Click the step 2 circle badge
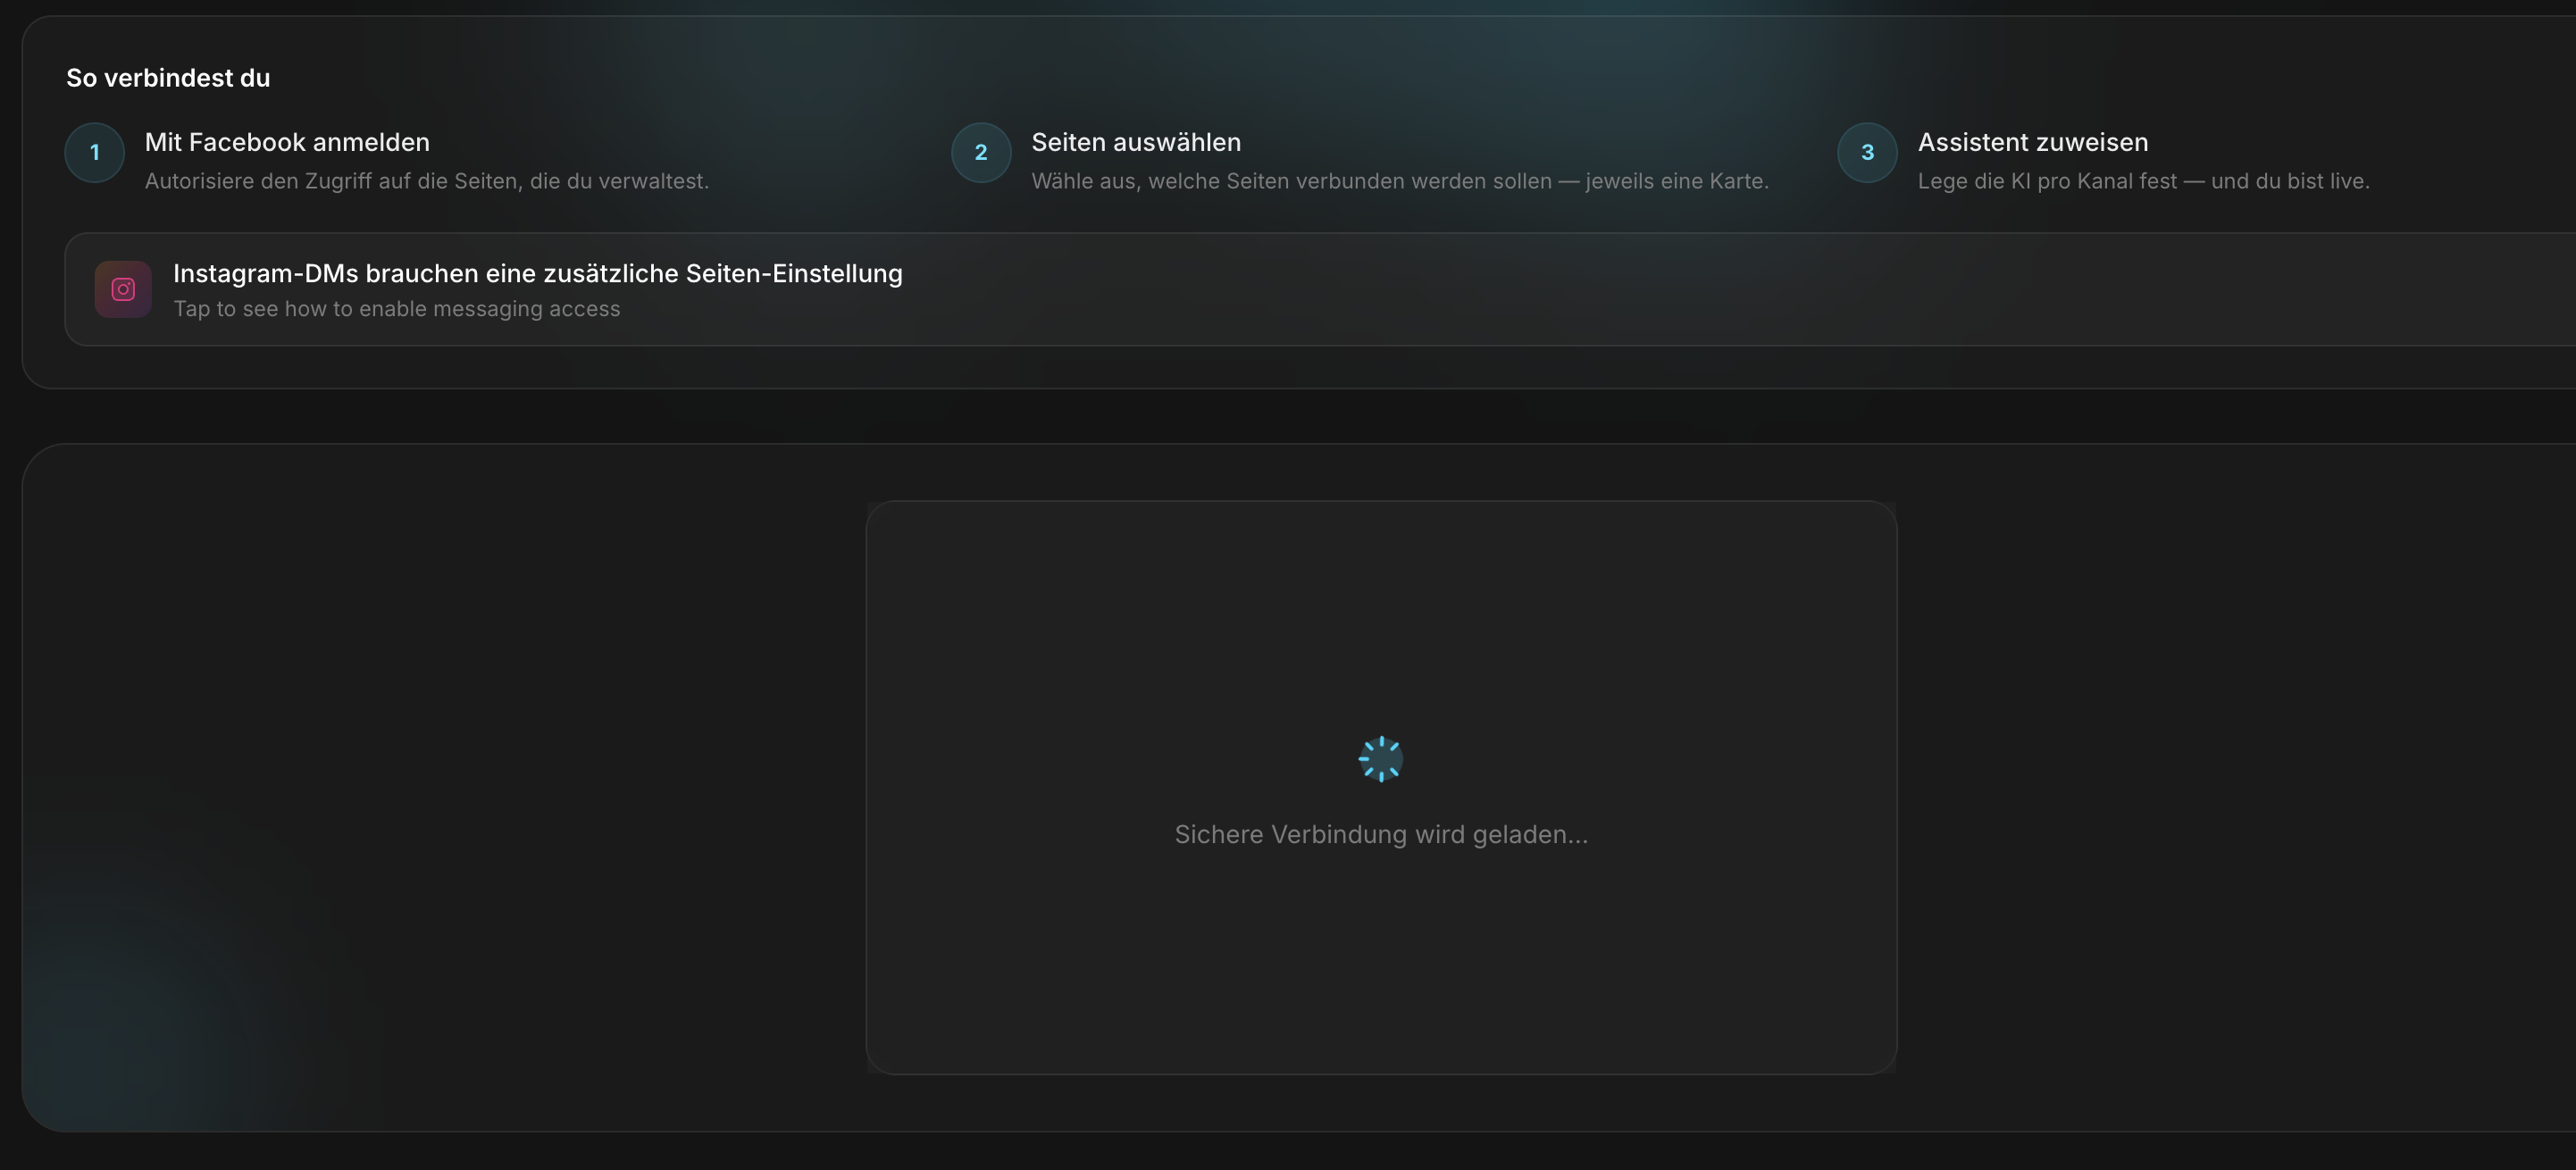This screenshot has height=1170, width=2576. (981, 153)
